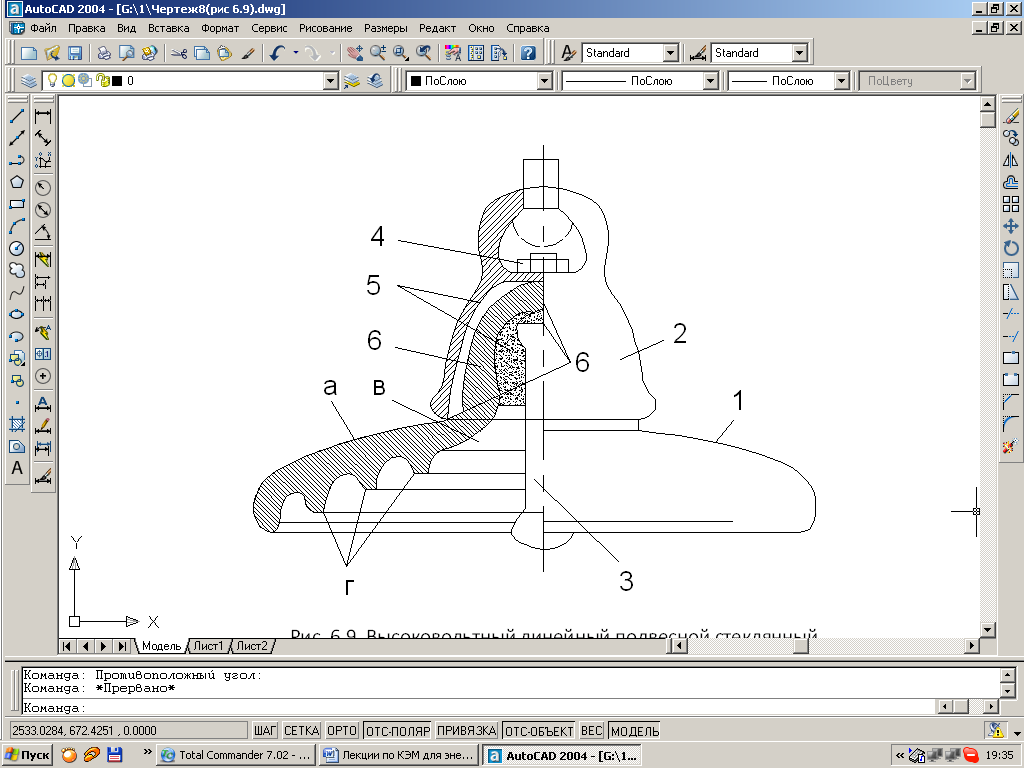This screenshot has height=768, width=1024.
Task: Select the Ellipse drawing tool
Action: [17, 314]
